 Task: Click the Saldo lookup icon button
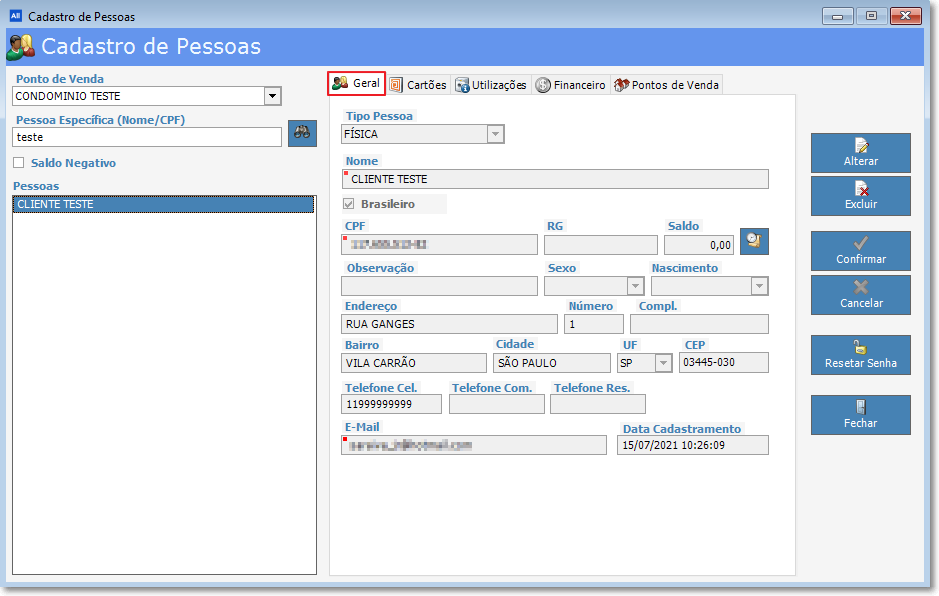click(x=754, y=241)
